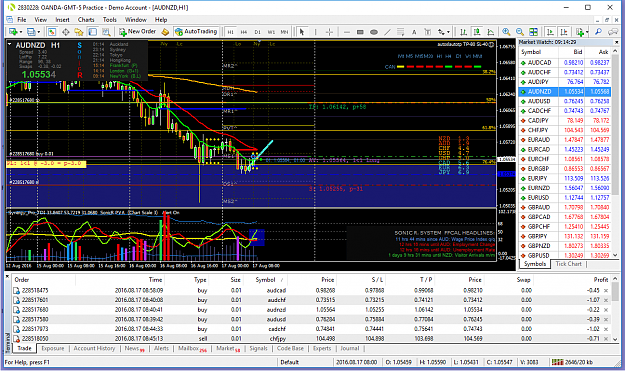Click the connection status 2646/20 kb
The height and width of the screenshot is (371, 625).
point(572,362)
